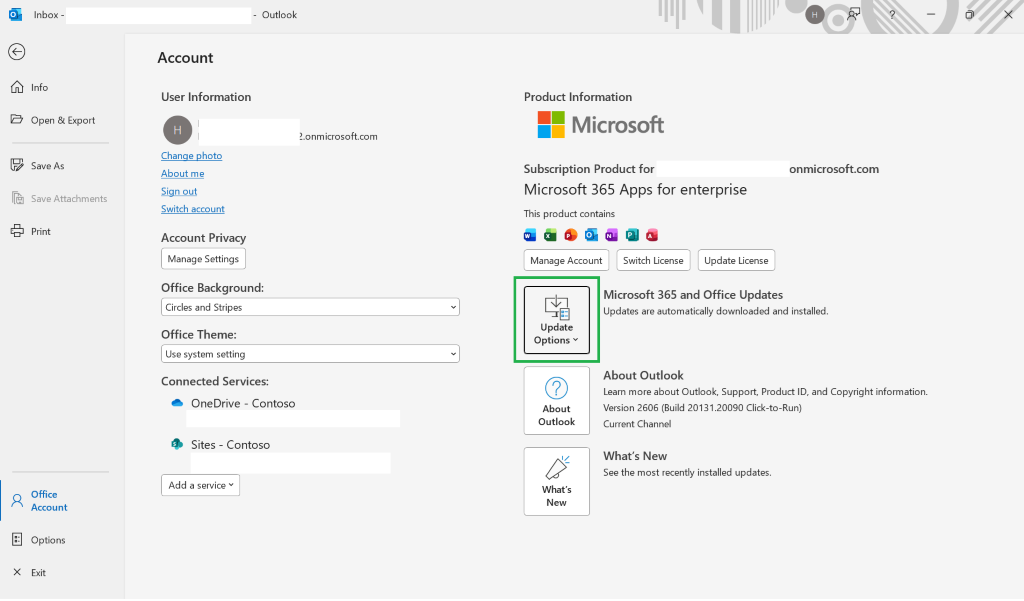The height and width of the screenshot is (601, 1024).
Task: Click the SharePoint Sites icon
Action: pos(177,444)
